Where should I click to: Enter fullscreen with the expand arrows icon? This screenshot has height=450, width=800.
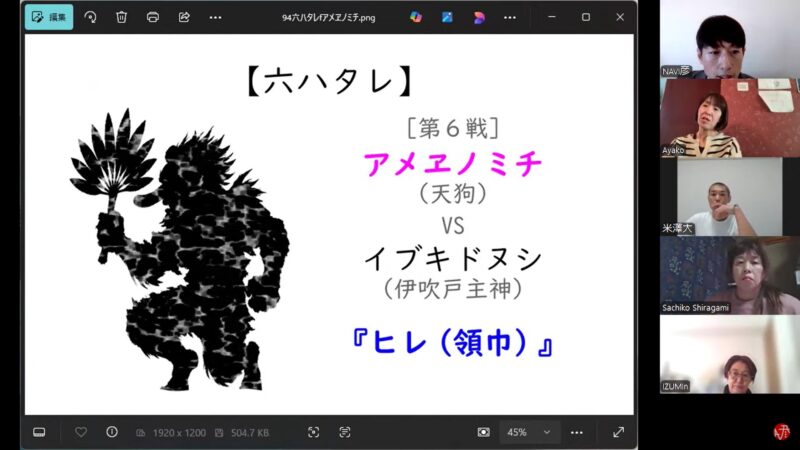coord(618,433)
